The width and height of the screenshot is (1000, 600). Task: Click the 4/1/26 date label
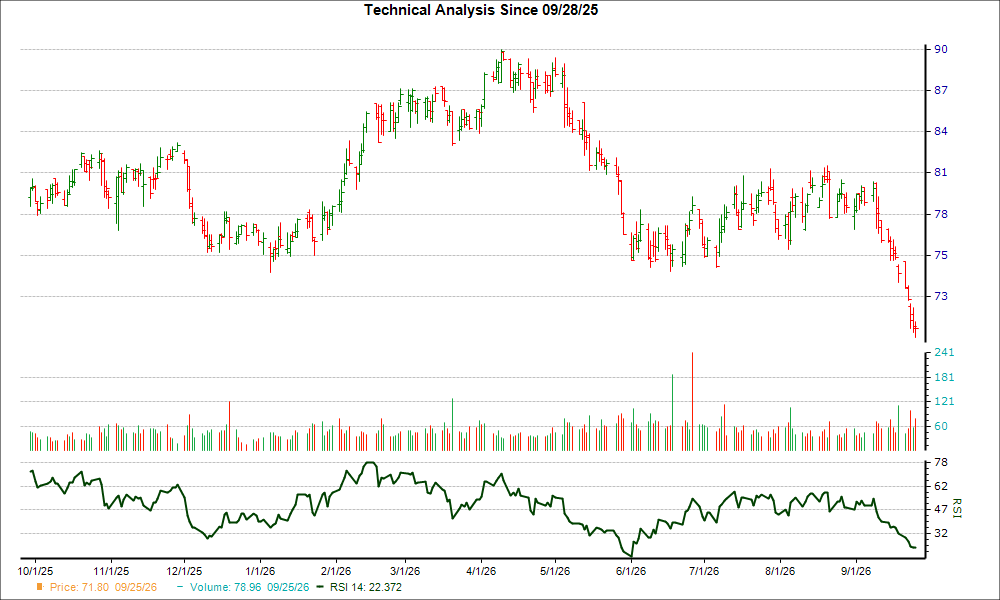tap(481, 571)
